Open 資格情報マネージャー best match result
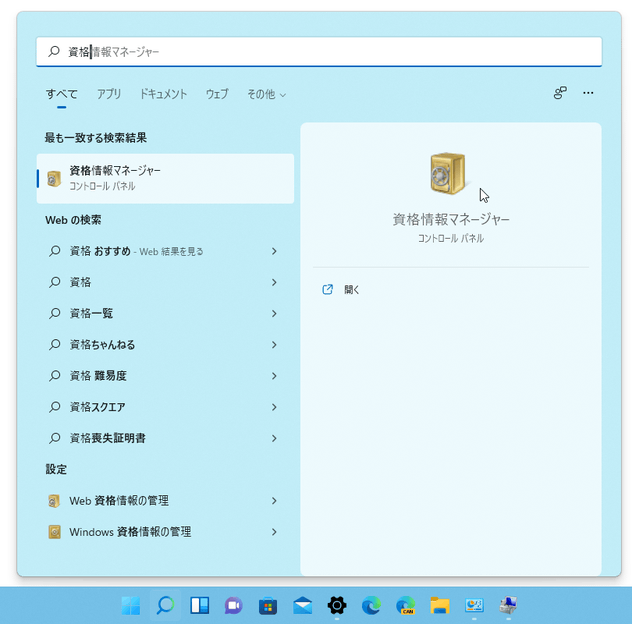The height and width of the screenshot is (624, 632). 165,178
